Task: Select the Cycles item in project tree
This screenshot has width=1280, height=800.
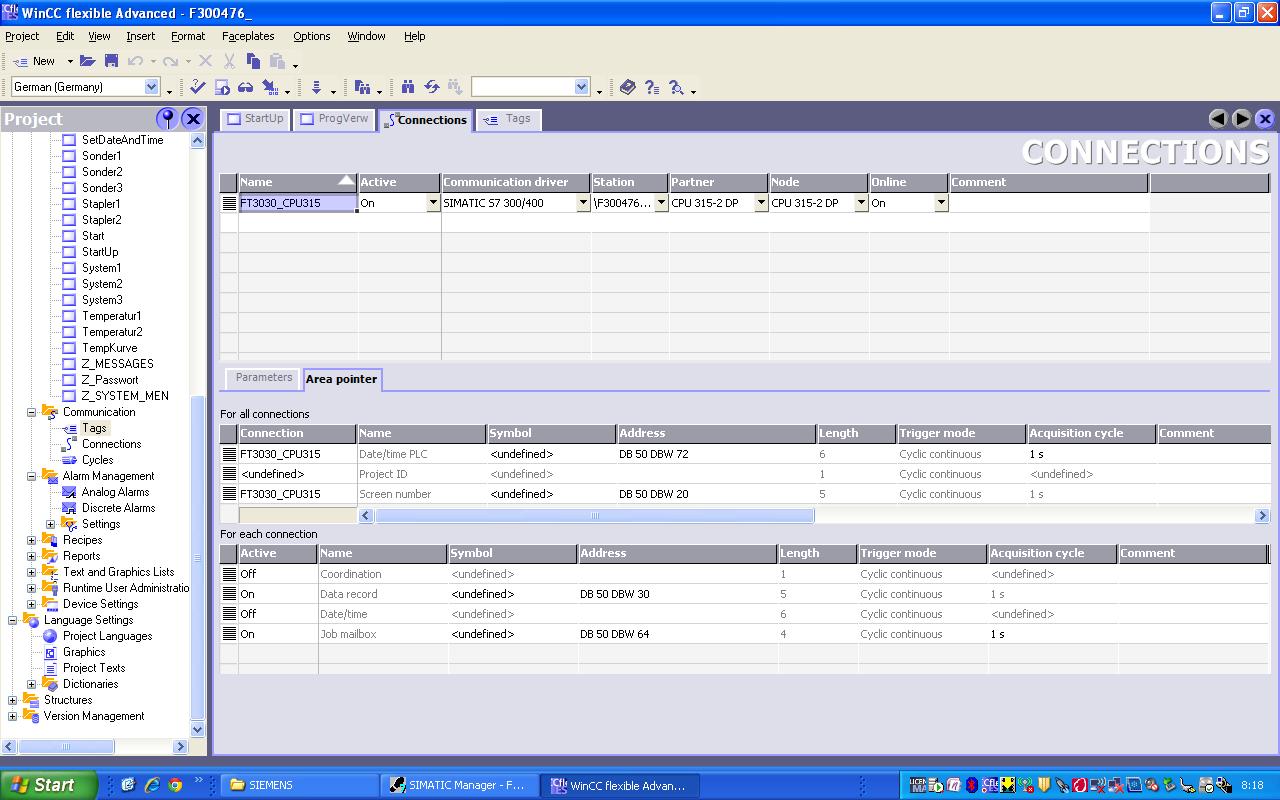Action: (x=97, y=460)
